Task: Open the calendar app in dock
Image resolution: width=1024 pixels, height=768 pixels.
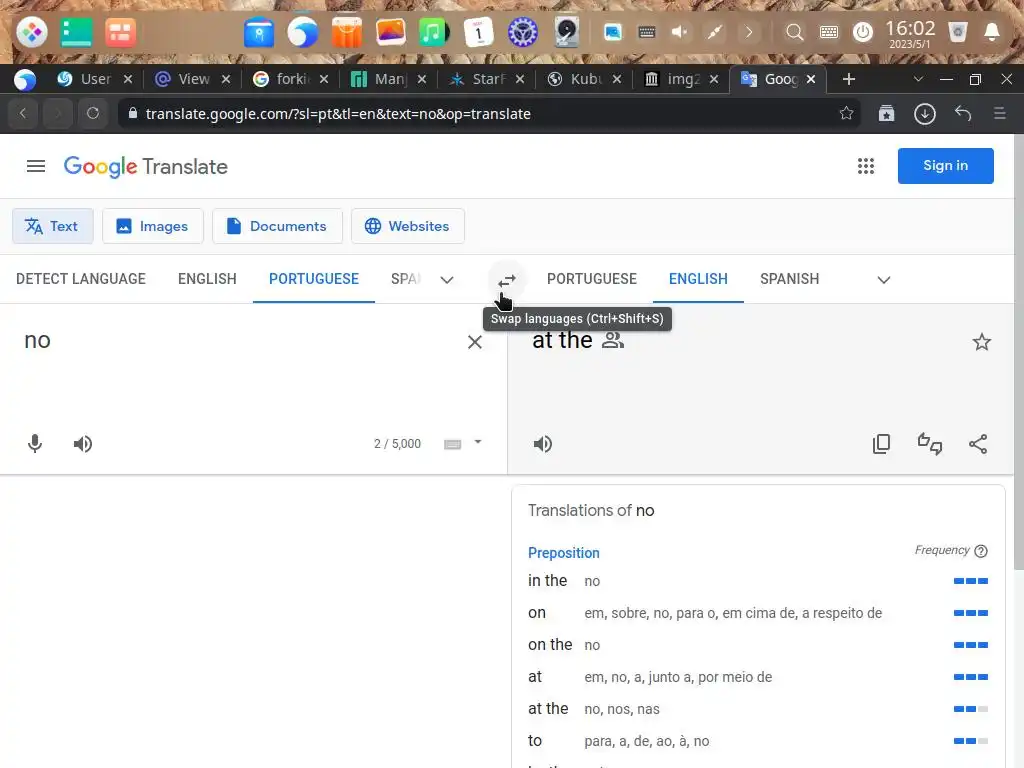Action: [x=478, y=32]
